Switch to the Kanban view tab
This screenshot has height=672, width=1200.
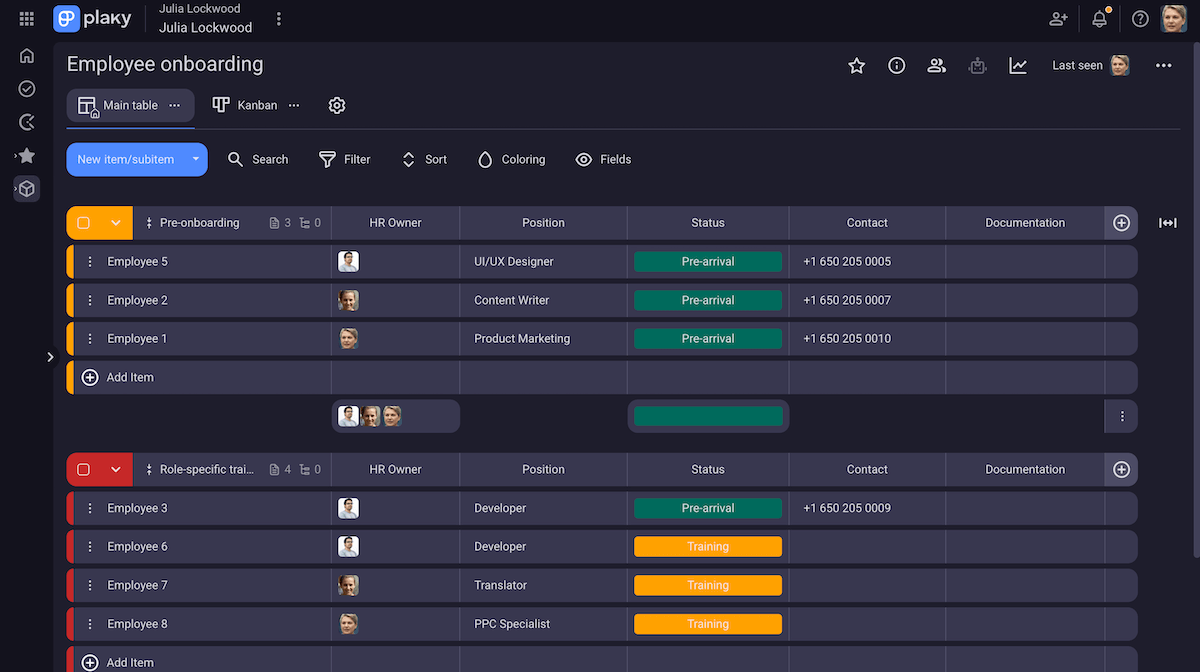pyautogui.click(x=246, y=104)
